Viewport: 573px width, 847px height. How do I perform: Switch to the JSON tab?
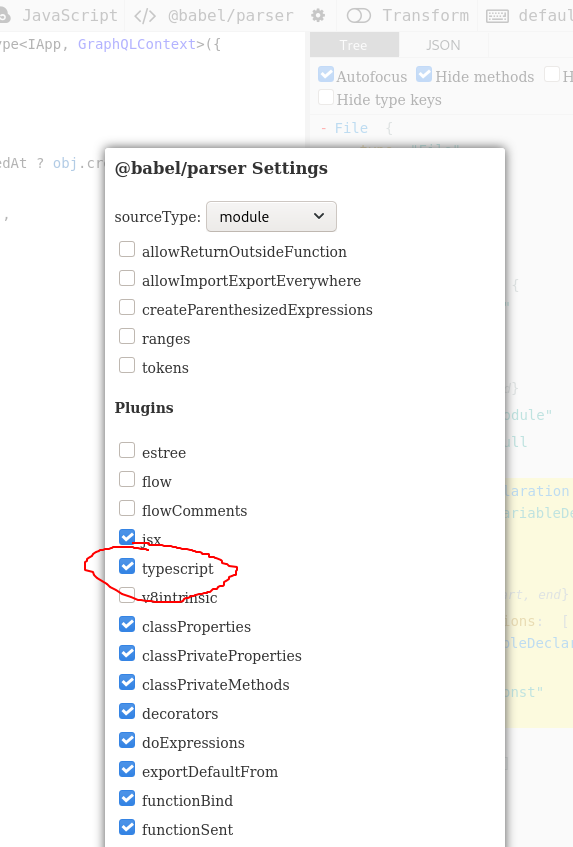pyautogui.click(x=443, y=45)
